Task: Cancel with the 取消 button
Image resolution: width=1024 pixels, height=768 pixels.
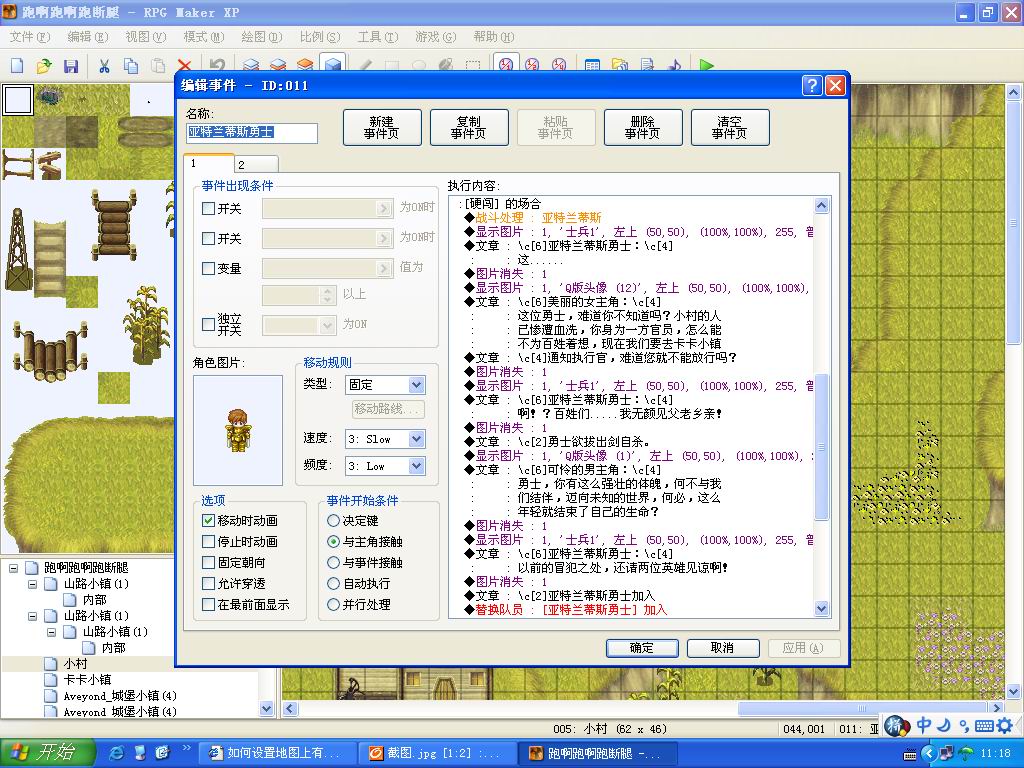Action: pos(722,648)
